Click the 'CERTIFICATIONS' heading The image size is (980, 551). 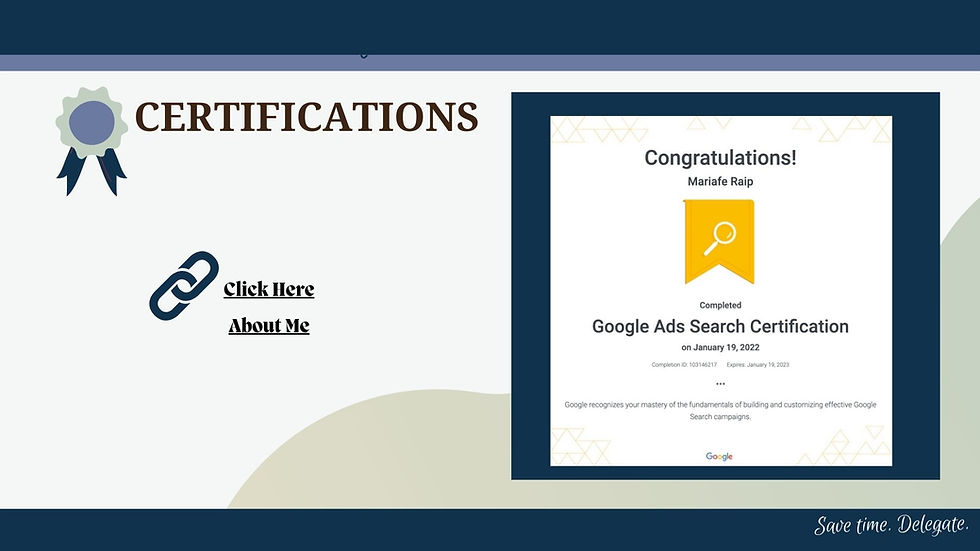(x=306, y=117)
